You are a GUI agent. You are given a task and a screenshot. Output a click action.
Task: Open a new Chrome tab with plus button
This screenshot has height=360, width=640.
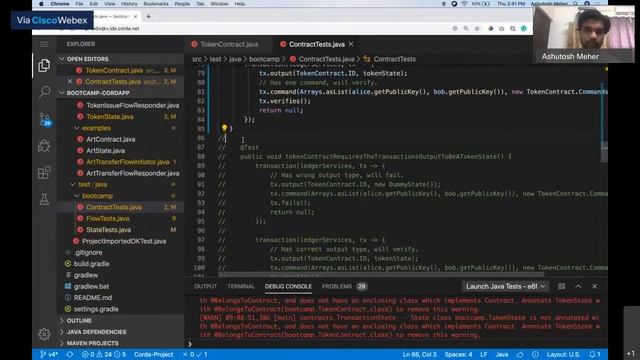pyautogui.click(x=149, y=16)
